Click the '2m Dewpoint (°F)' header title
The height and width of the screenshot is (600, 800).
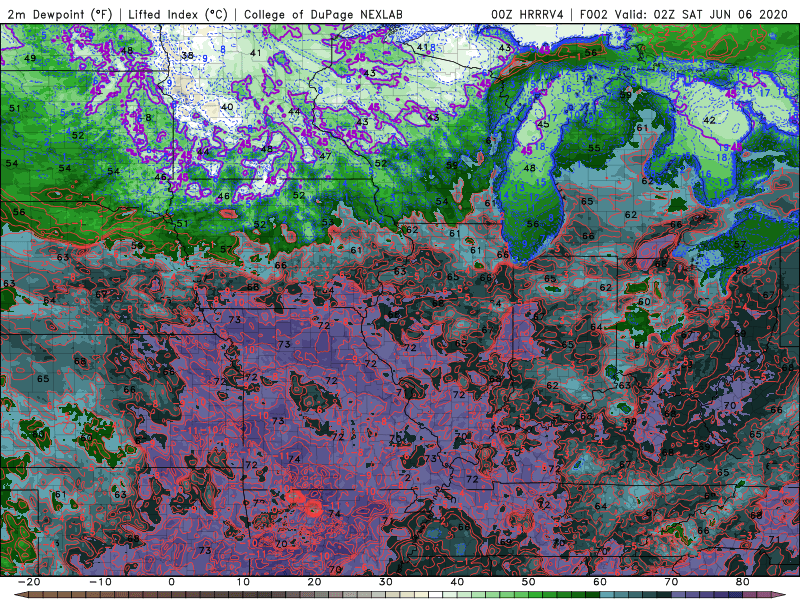(60, 14)
